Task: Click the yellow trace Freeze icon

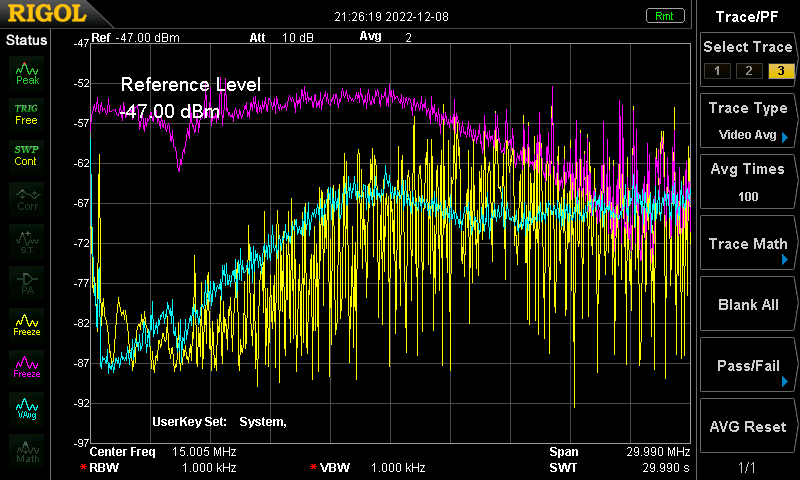Action: pos(27,324)
